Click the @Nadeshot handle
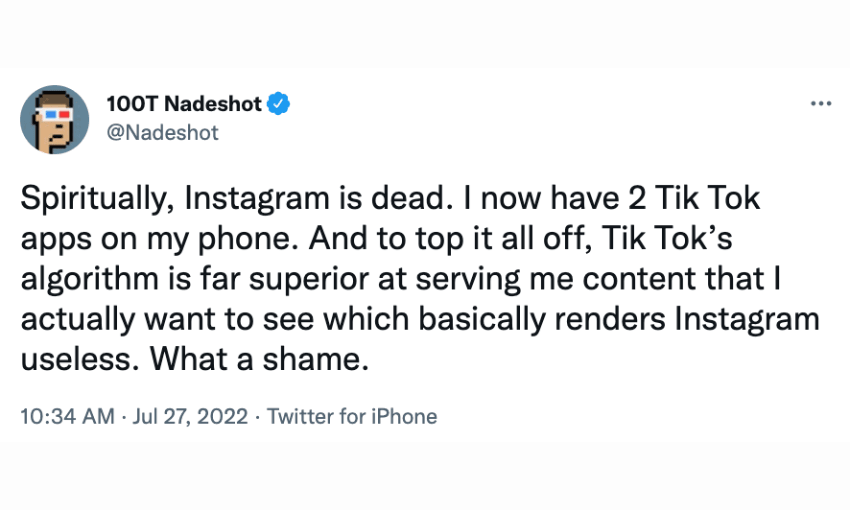The height and width of the screenshot is (510, 850). tap(161, 132)
